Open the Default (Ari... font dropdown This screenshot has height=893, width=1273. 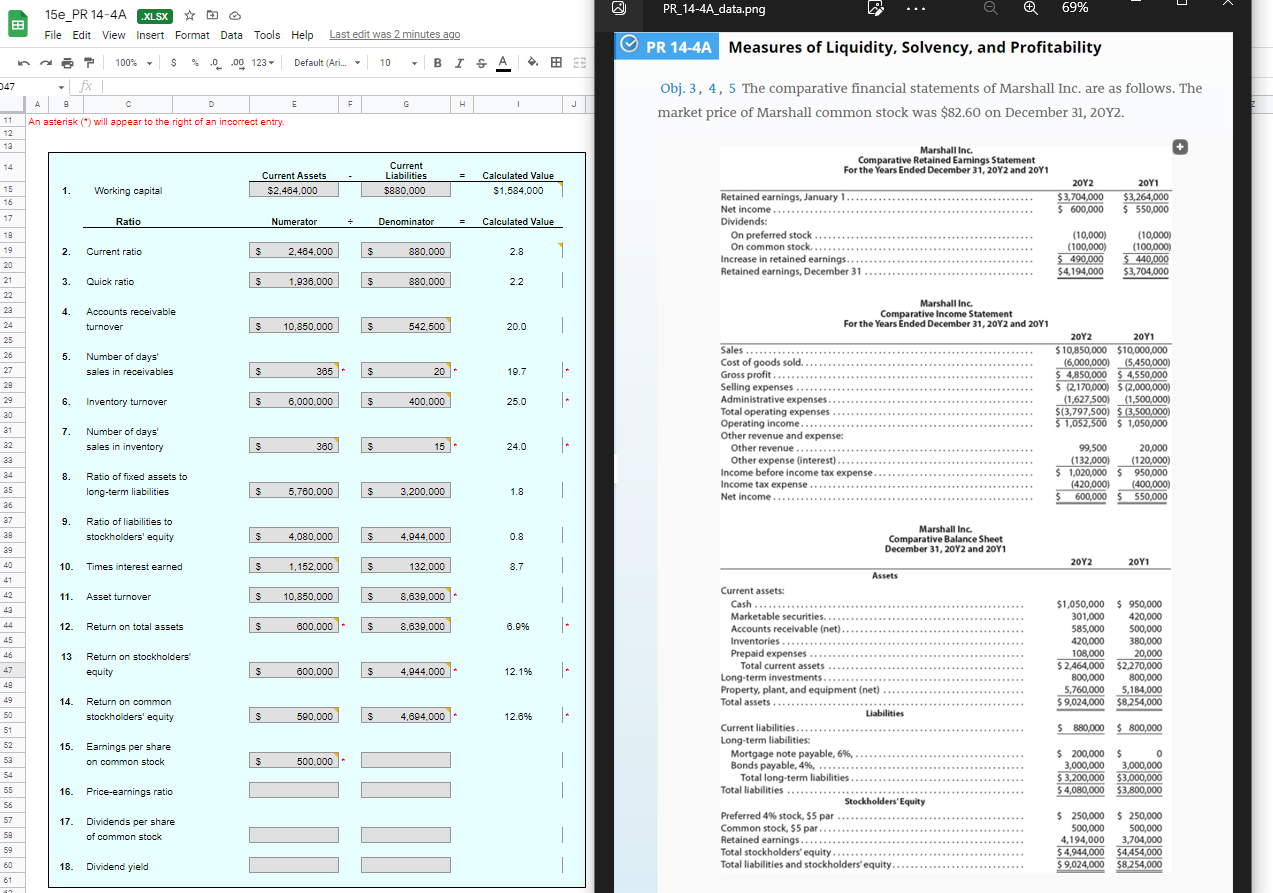pyautogui.click(x=327, y=63)
